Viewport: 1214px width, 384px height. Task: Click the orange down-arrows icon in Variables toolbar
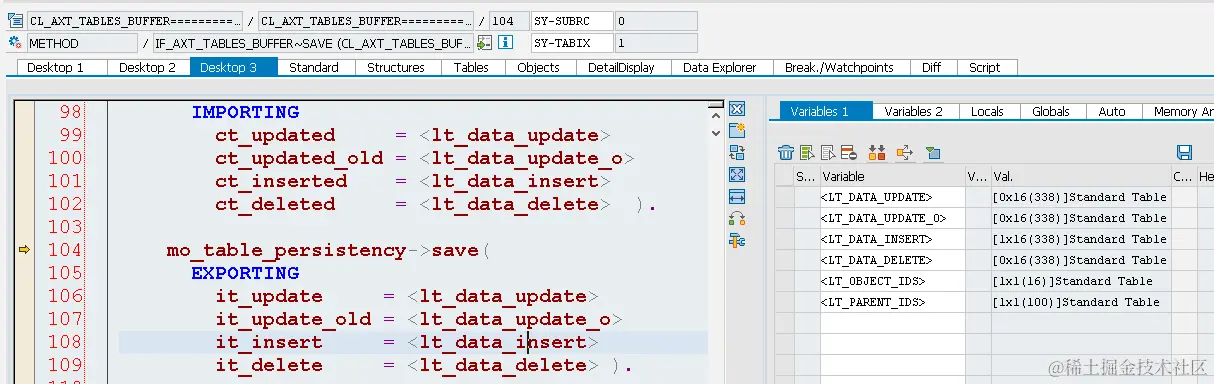(878, 152)
